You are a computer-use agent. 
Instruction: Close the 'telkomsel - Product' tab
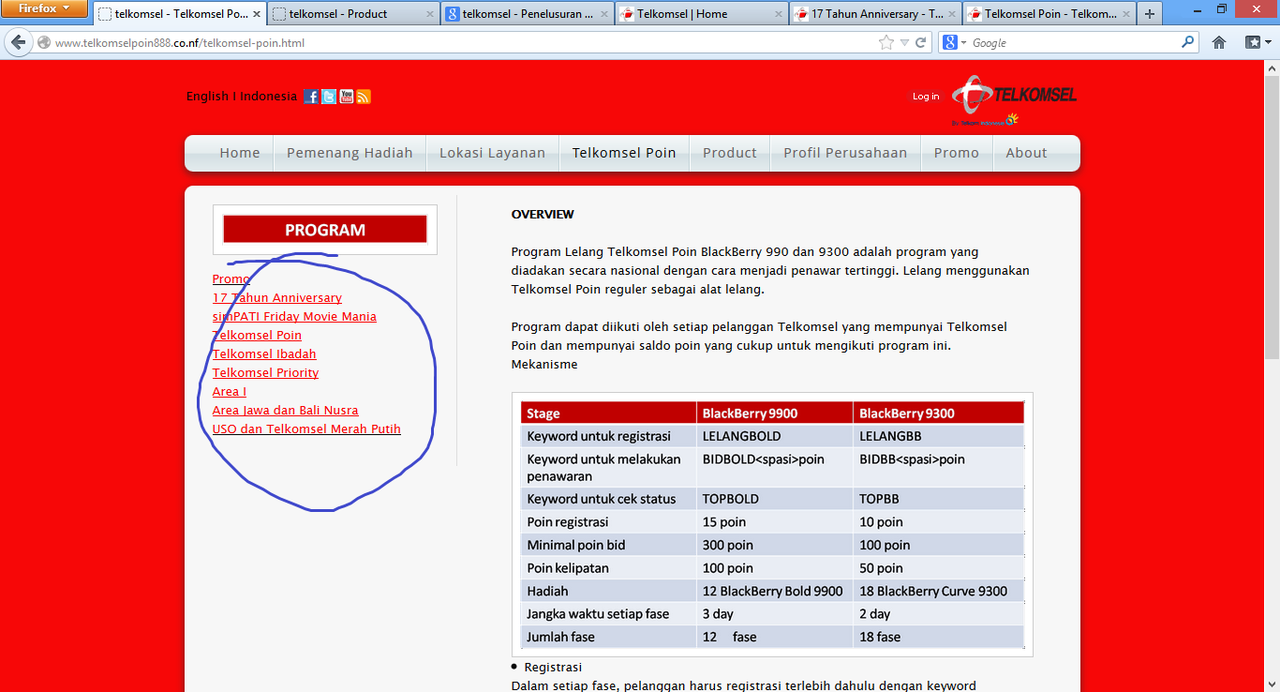(431, 14)
